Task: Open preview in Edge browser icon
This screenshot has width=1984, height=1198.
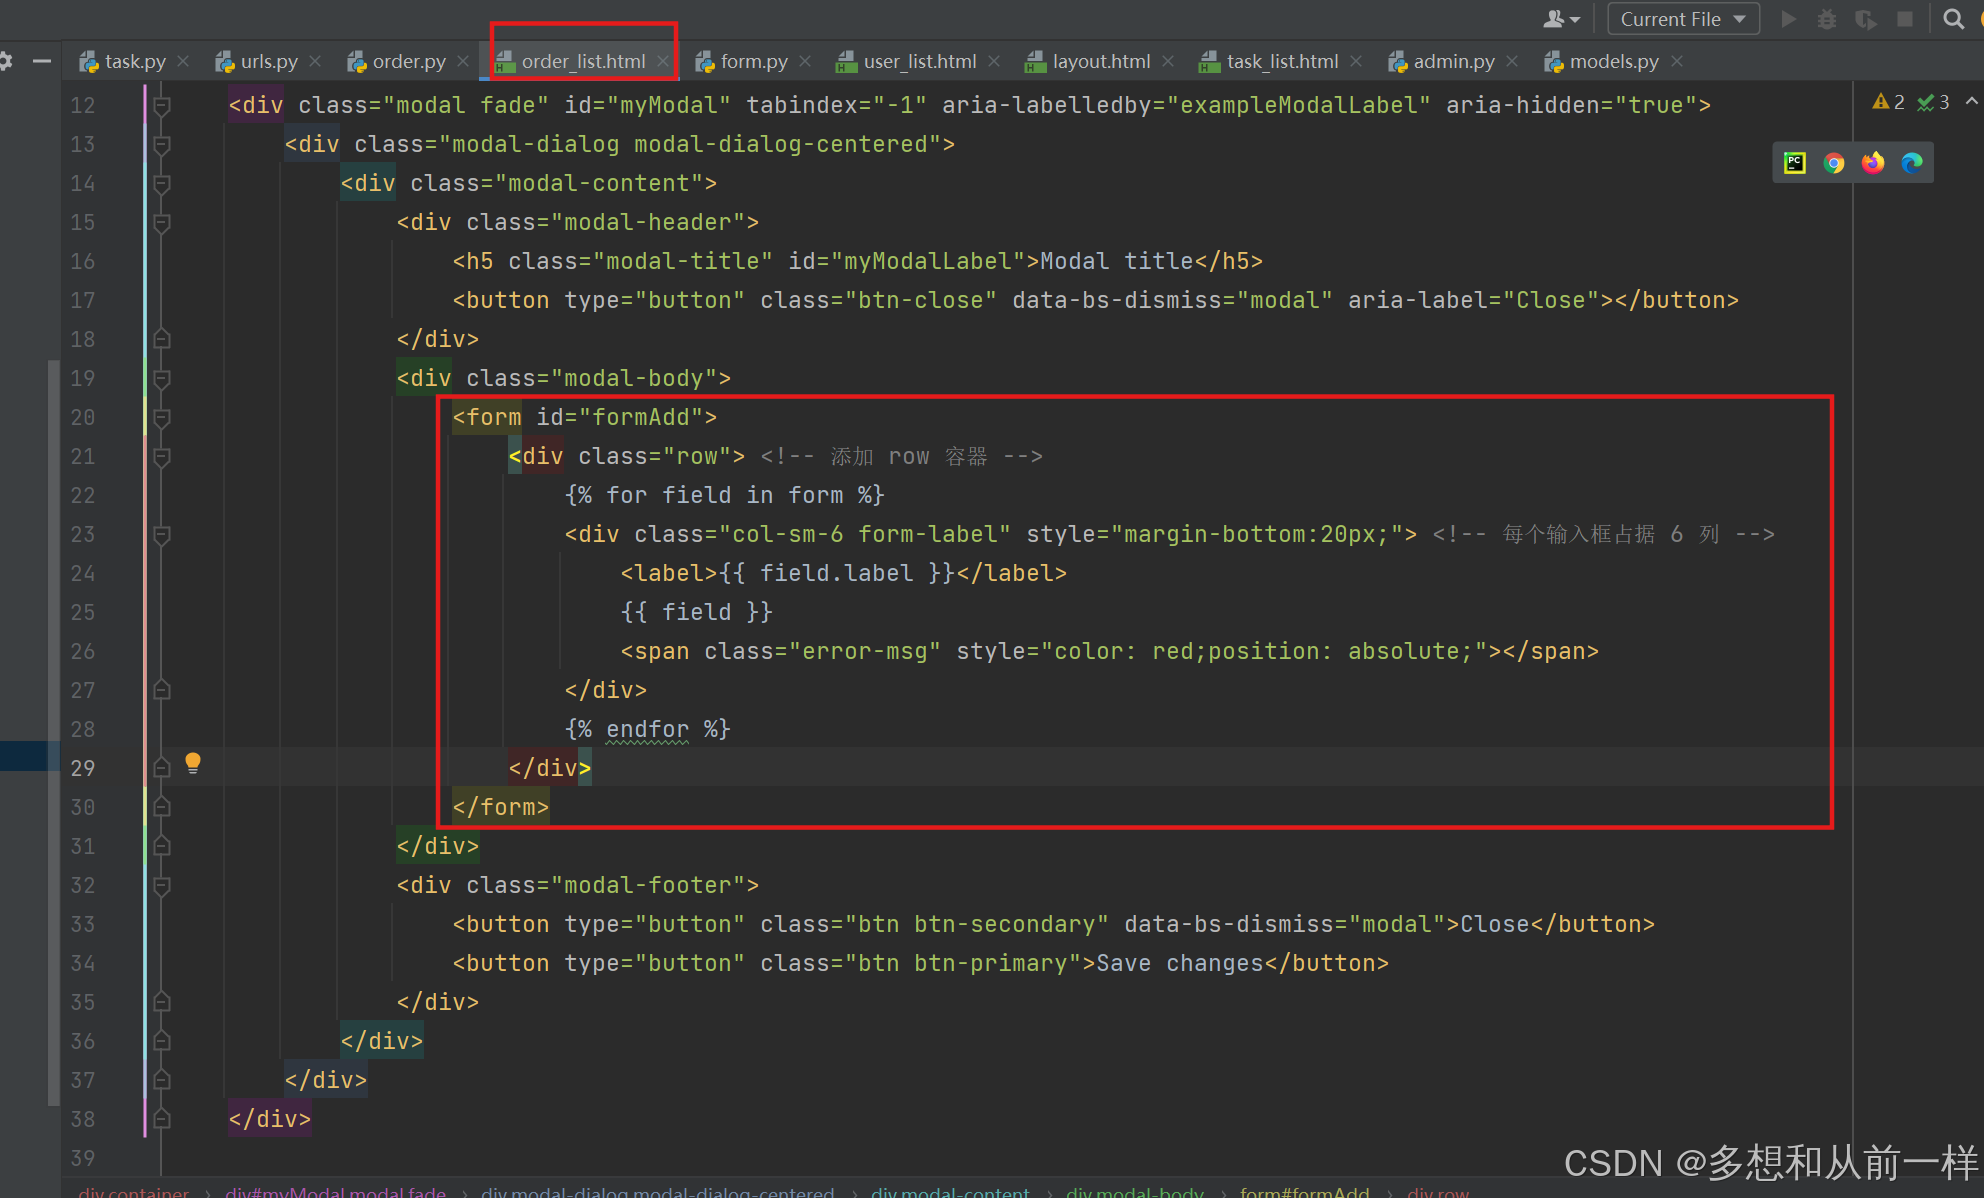Action: point(1911,163)
